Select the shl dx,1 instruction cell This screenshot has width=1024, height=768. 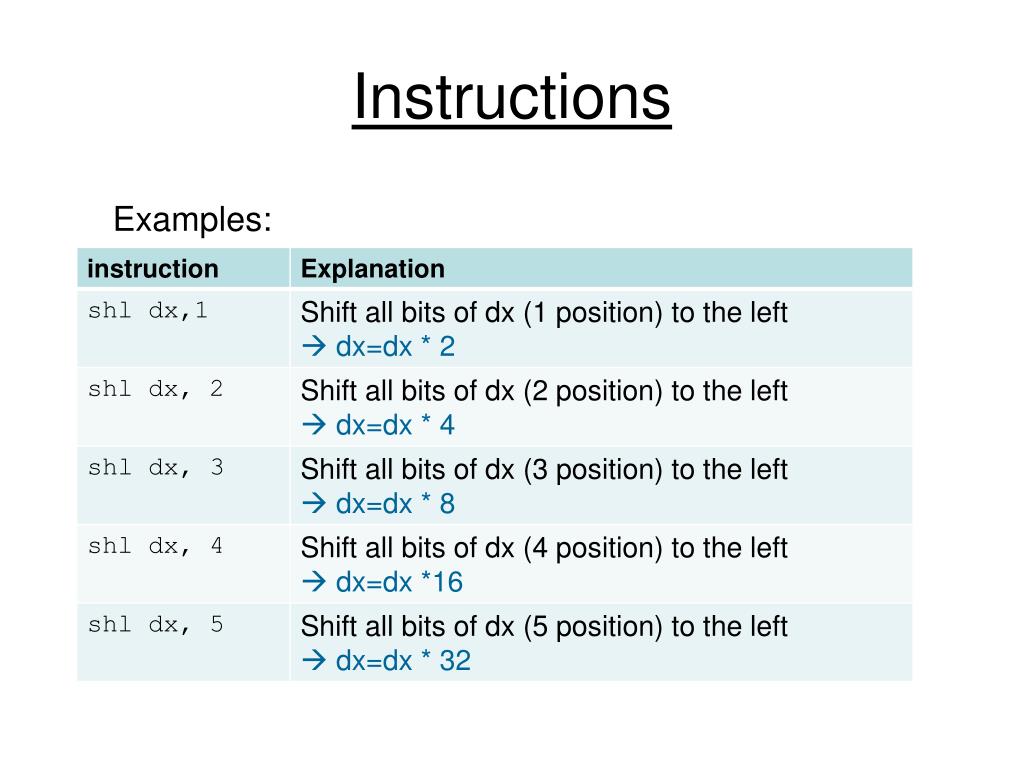coord(184,328)
